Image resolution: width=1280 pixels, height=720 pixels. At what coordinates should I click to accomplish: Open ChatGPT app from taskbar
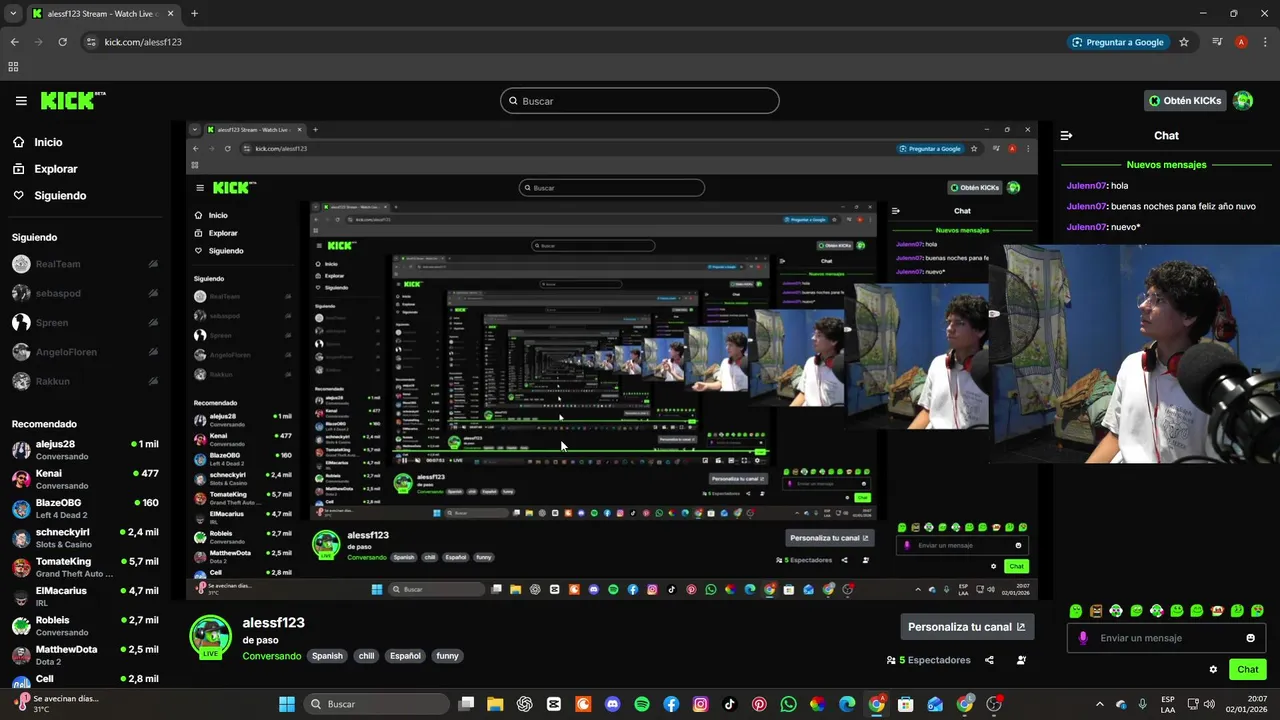click(525, 704)
